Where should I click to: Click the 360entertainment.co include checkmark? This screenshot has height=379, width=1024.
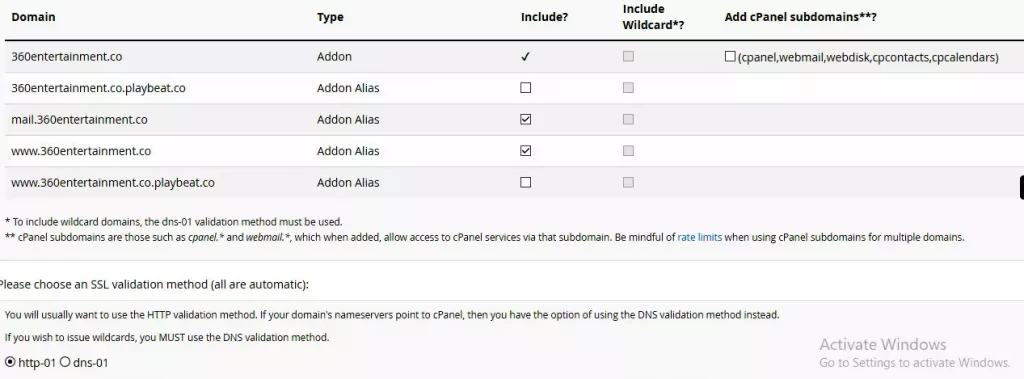[x=526, y=57]
